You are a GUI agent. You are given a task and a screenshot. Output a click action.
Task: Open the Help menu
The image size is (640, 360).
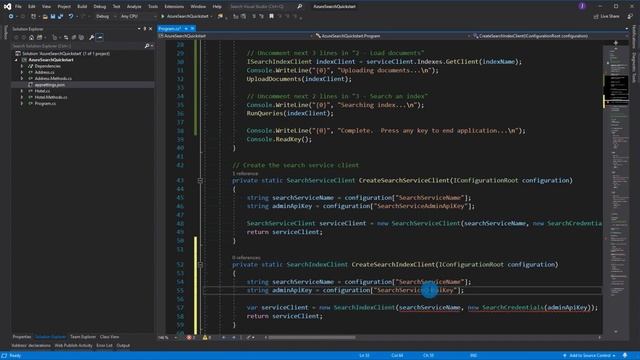coord(217,7)
